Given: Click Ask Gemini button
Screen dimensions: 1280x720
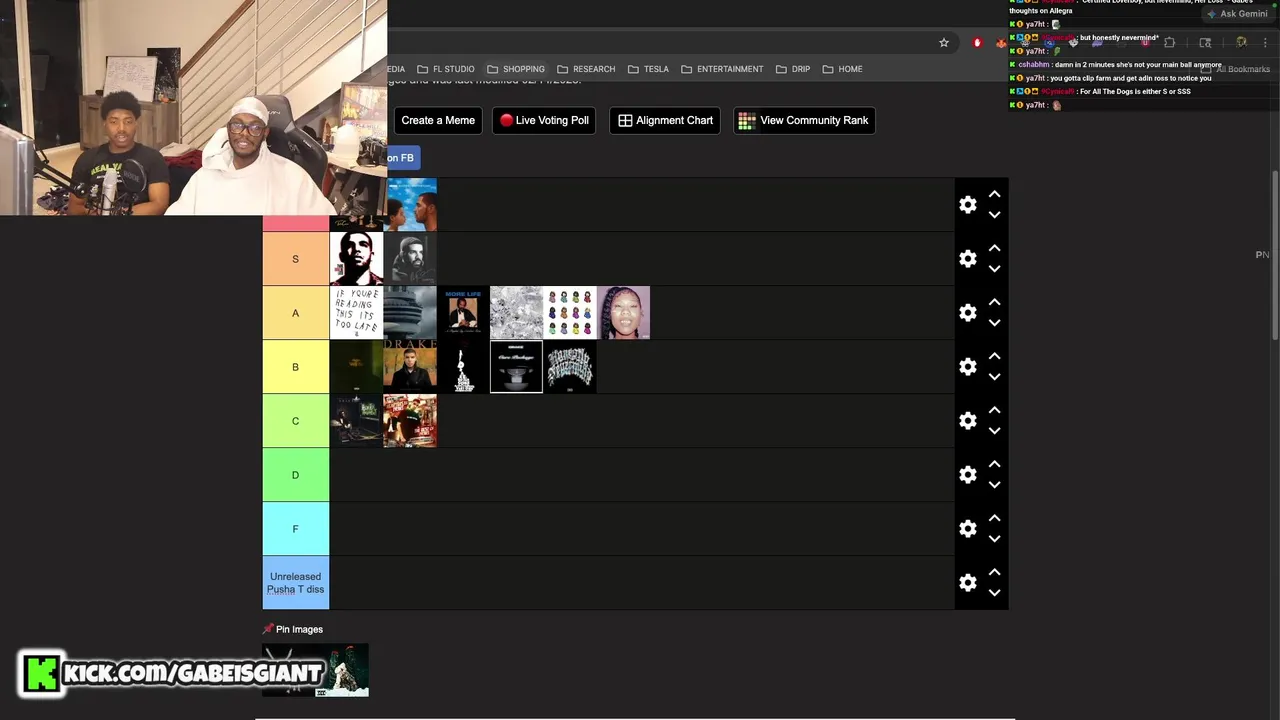Looking at the screenshot, I should pyautogui.click(x=1237, y=14).
